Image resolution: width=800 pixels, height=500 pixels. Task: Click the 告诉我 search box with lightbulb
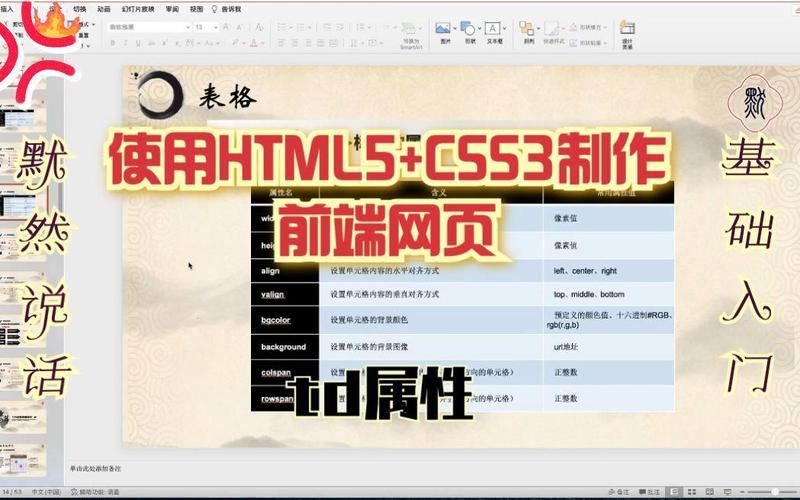227,9
